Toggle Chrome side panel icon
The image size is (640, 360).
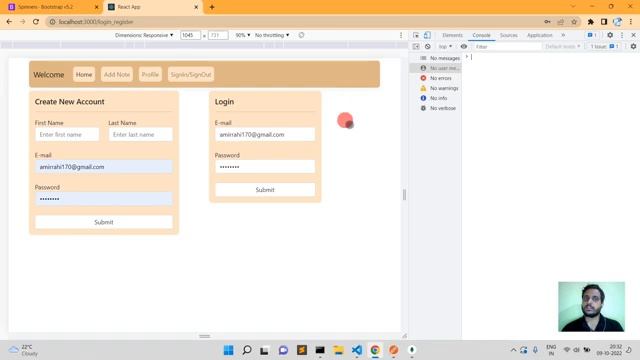(604, 22)
